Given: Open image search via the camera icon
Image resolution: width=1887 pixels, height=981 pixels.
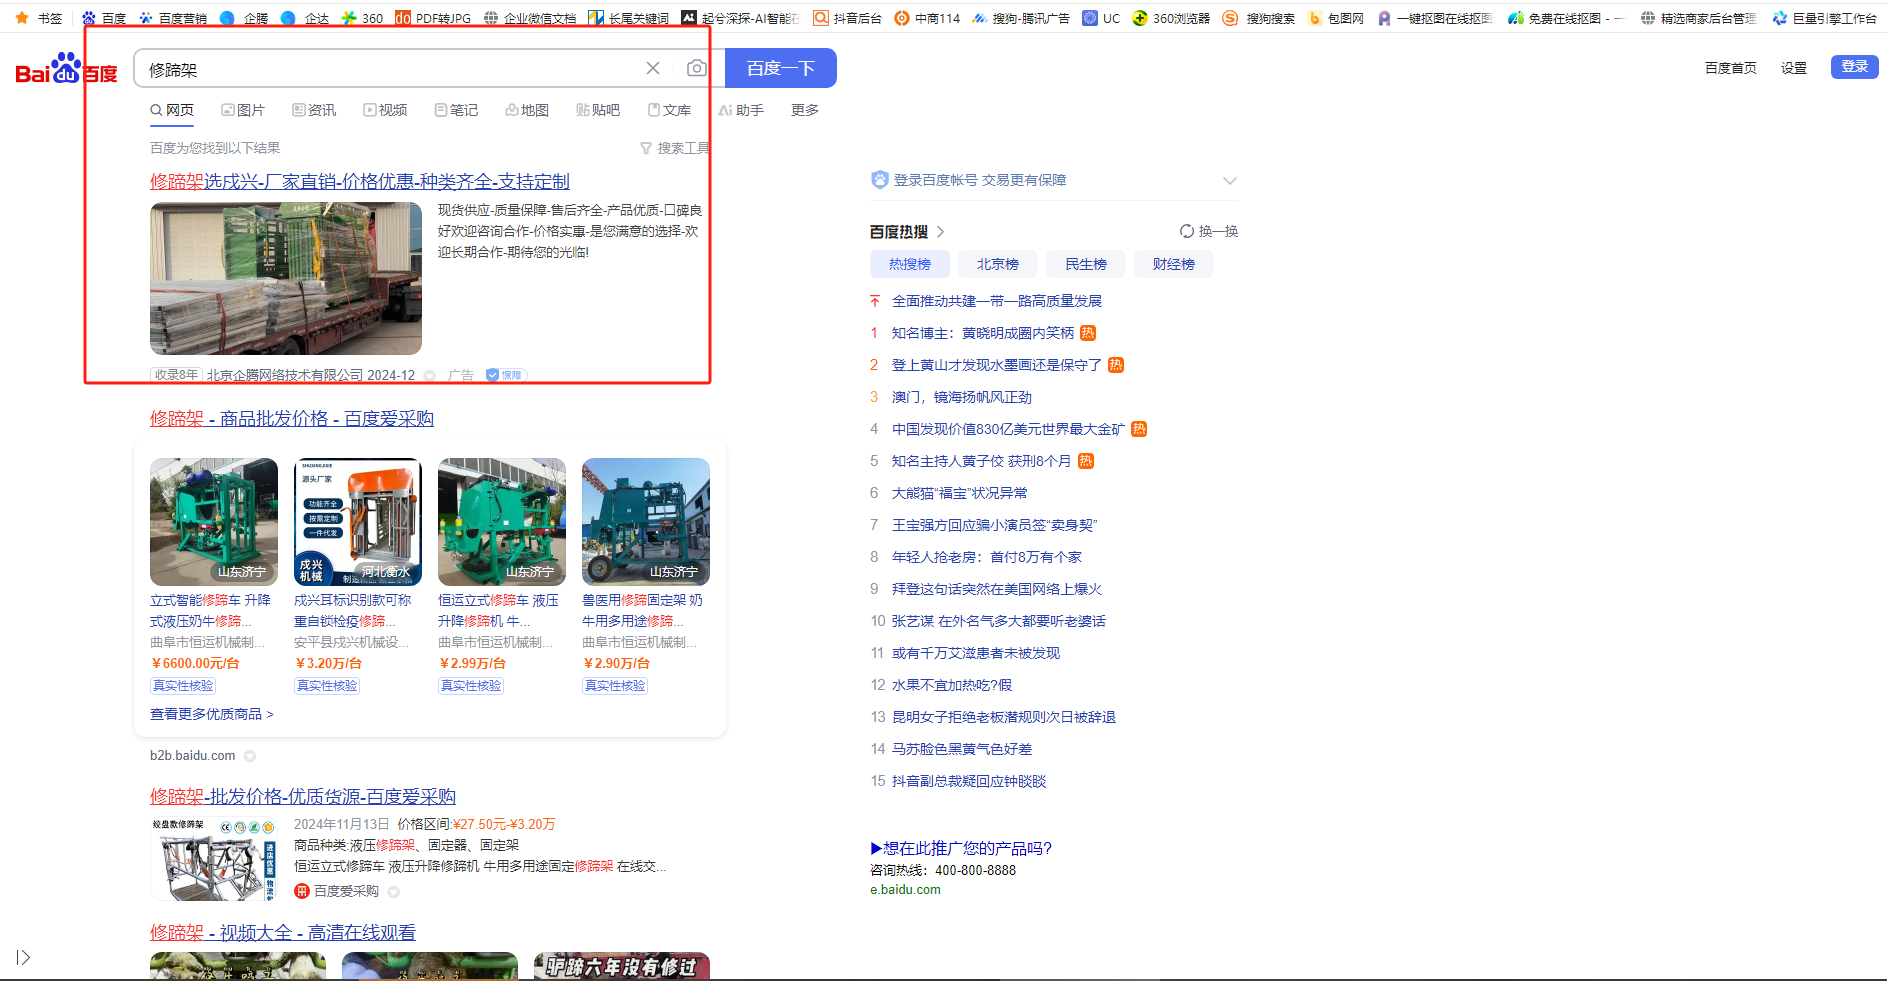Looking at the screenshot, I should (x=697, y=68).
